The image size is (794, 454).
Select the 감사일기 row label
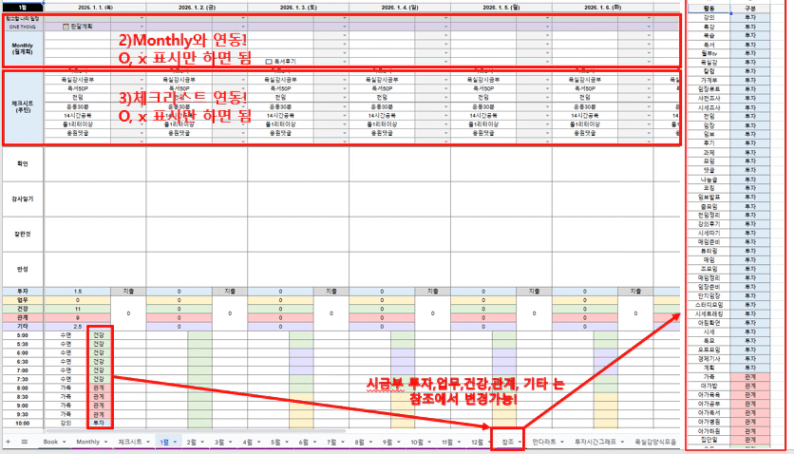point(22,199)
